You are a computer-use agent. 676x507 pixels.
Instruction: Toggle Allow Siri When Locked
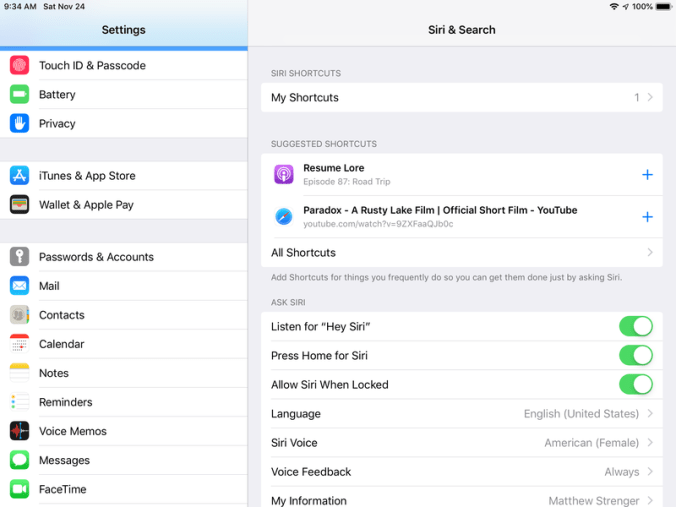[x=635, y=384]
